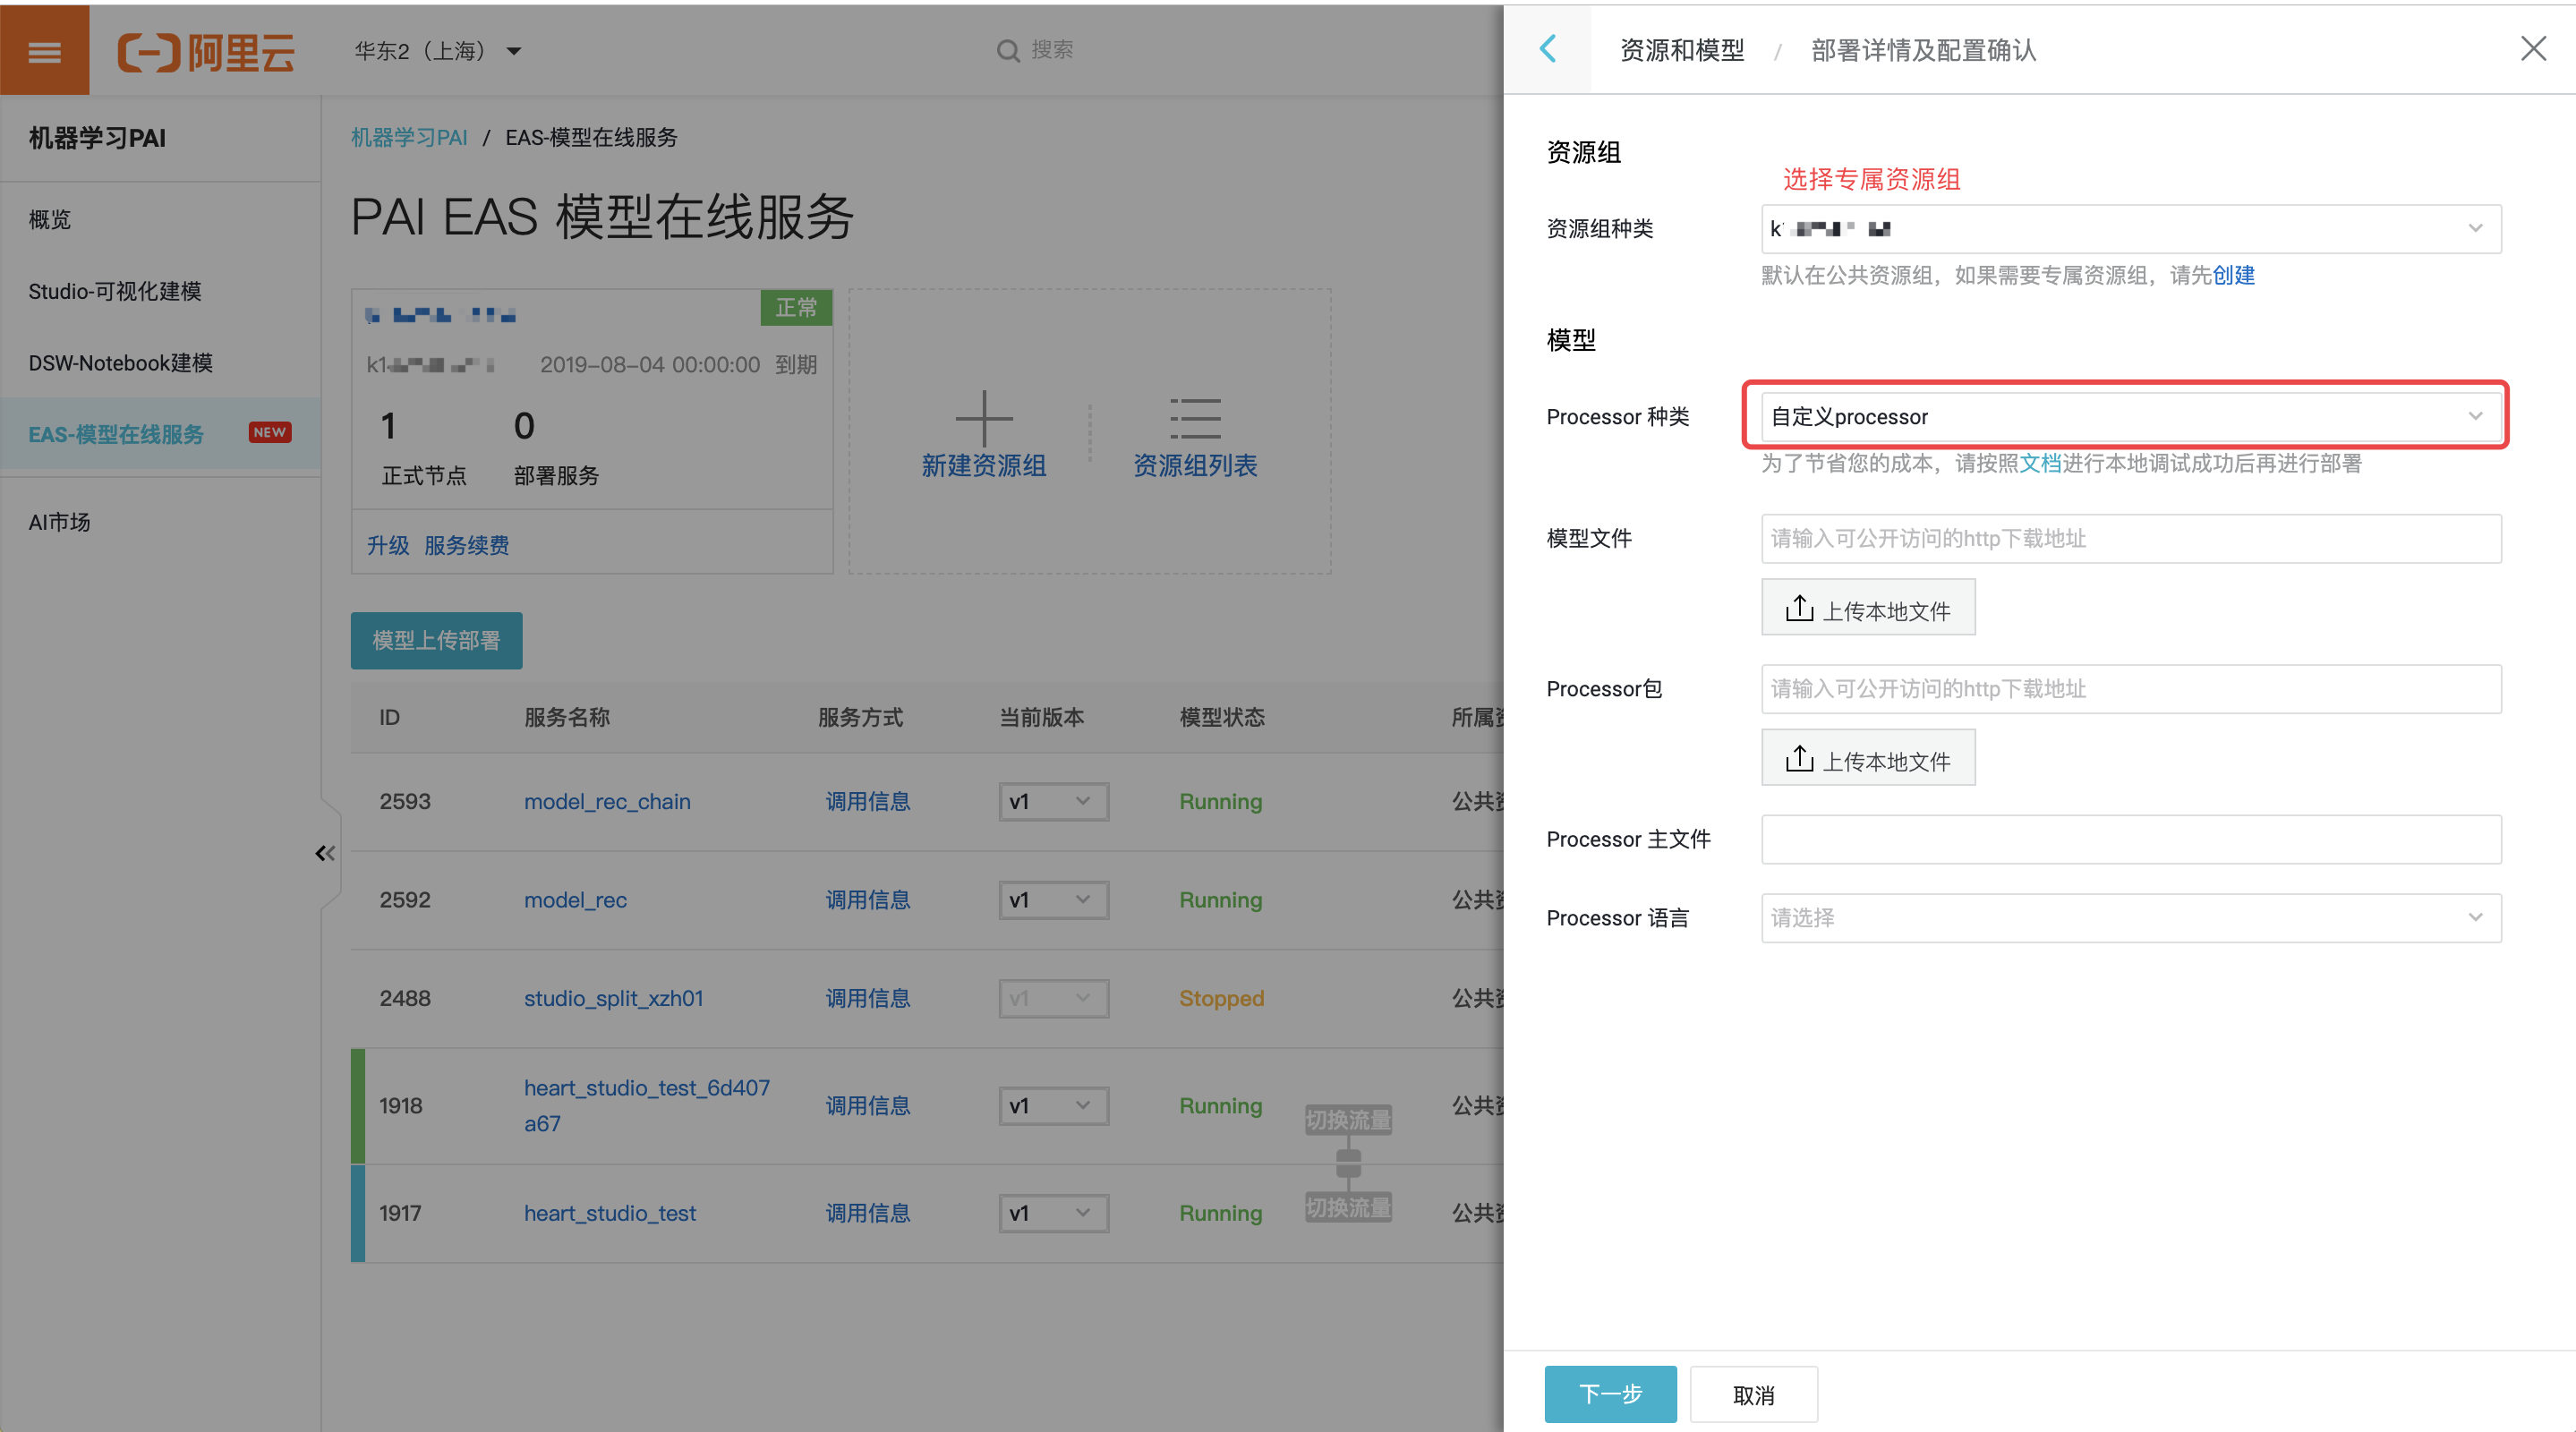The height and width of the screenshot is (1432, 2576).
Task: Click the search magnifier icon
Action: click(x=1008, y=50)
